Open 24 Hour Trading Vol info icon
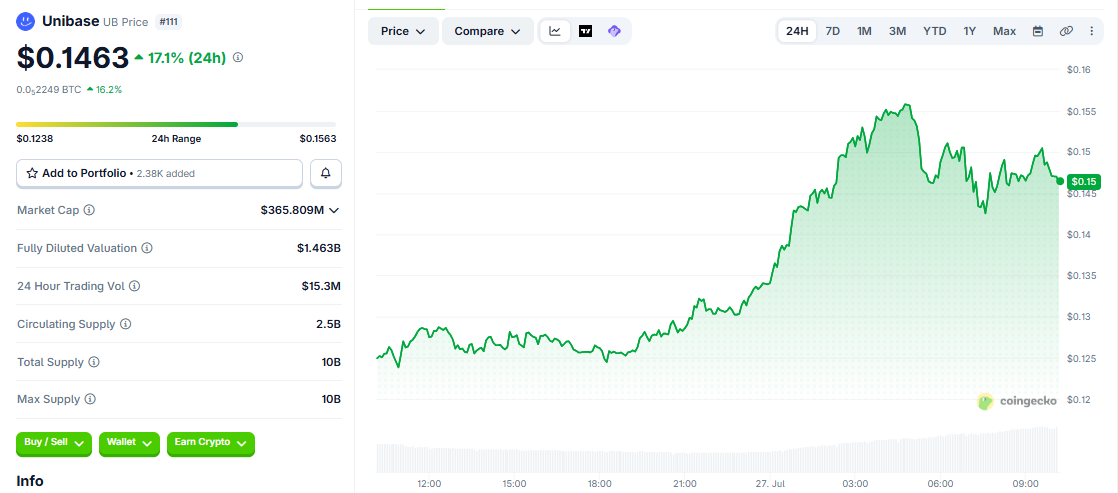 click(x=134, y=286)
